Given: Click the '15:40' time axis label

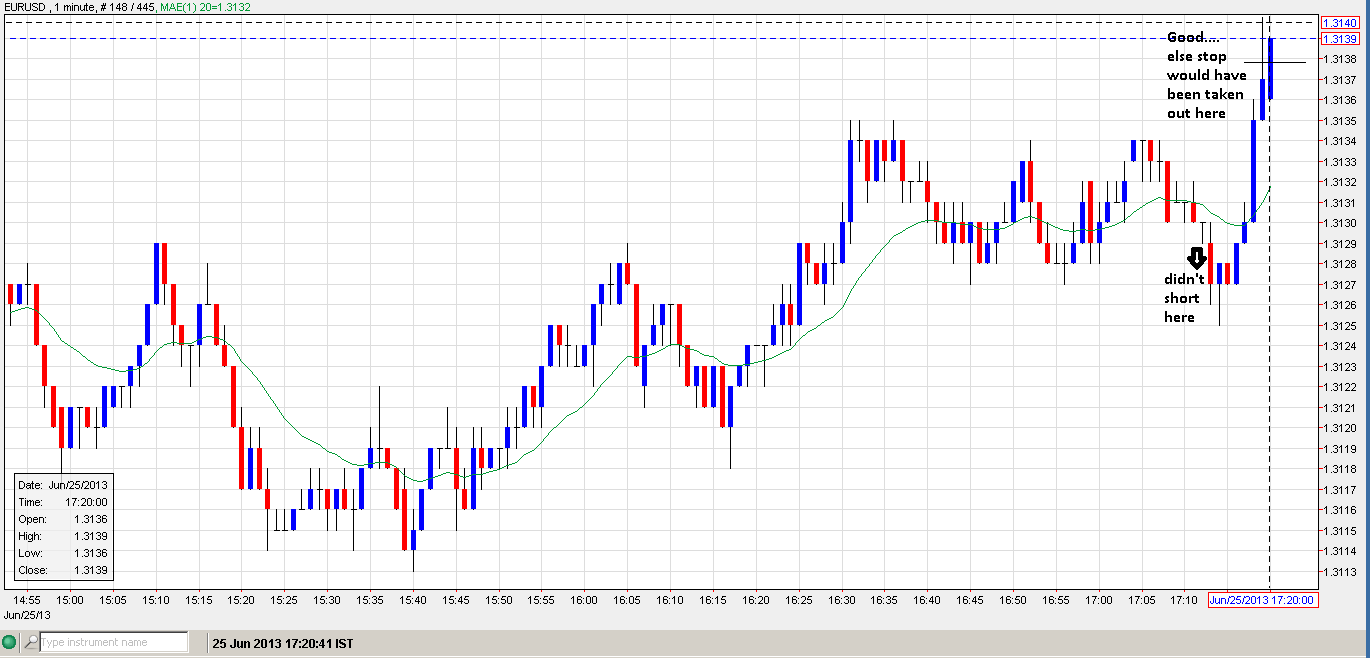Looking at the screenshot, I should (x=413, y=600).
